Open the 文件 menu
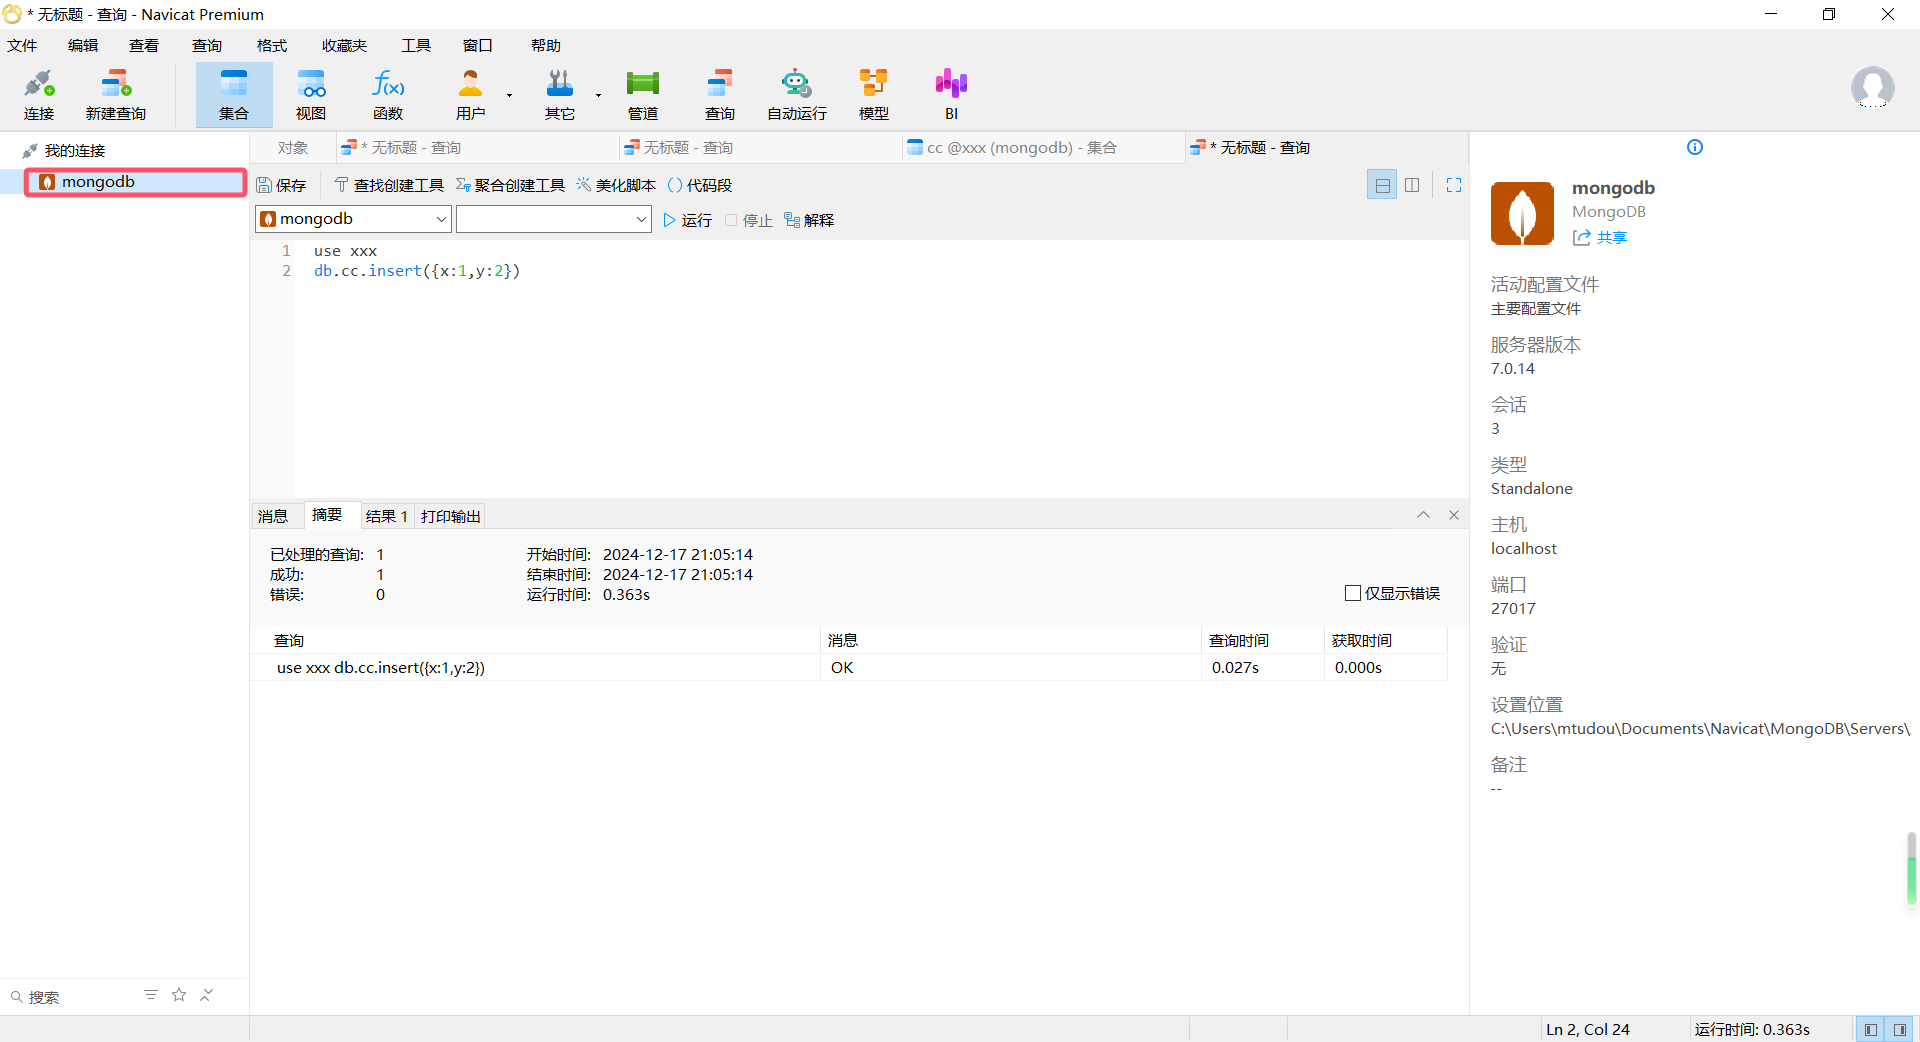 [22, 45]
